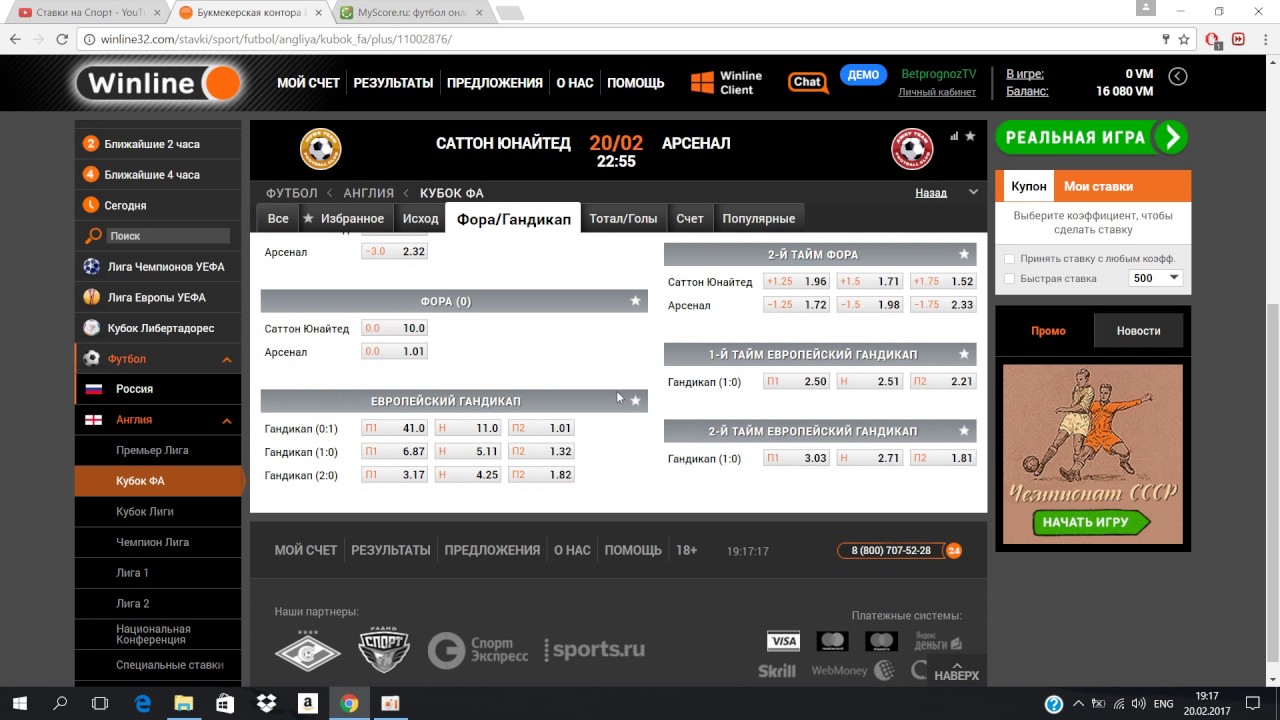Click the Ближайшие 2 часа clock icon
The height and width of the screenshot is (720, 1280).
point(91,144)
